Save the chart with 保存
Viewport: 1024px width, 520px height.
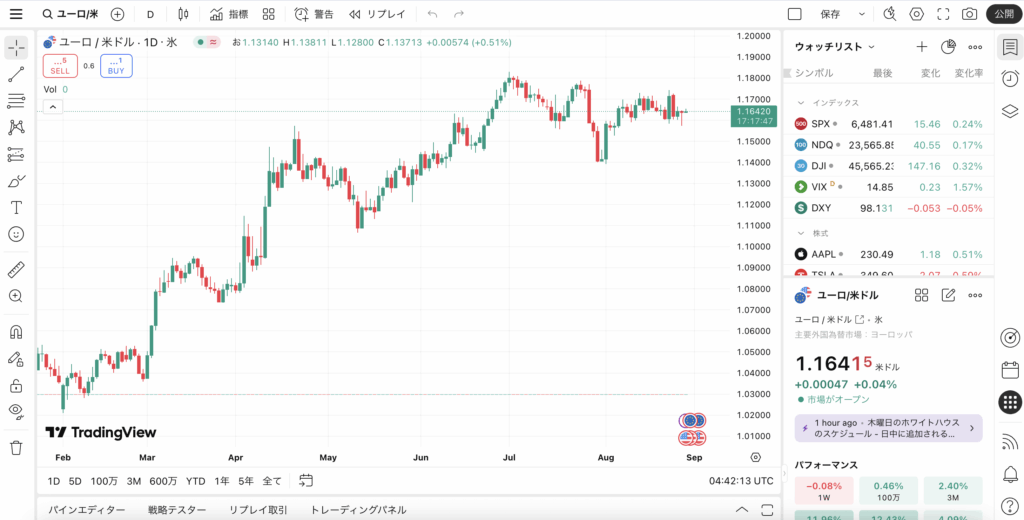tap(830, 14)
